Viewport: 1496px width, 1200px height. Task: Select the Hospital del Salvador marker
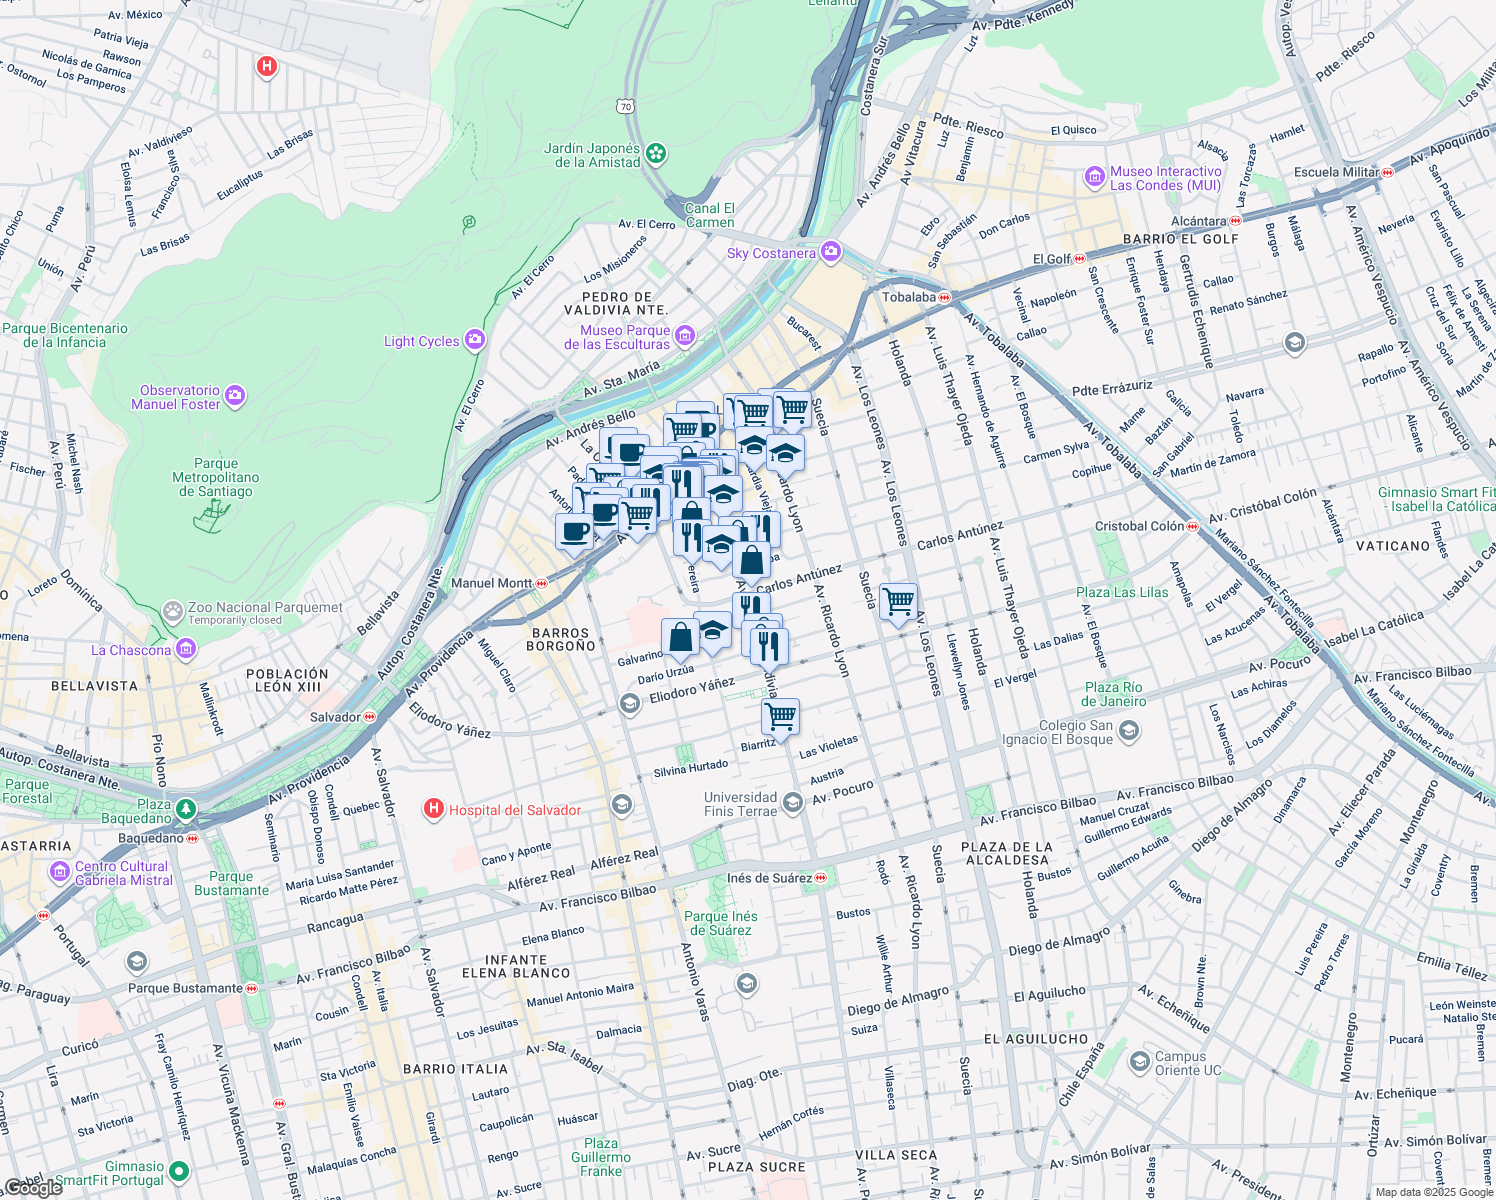click(x=434, y=809)
